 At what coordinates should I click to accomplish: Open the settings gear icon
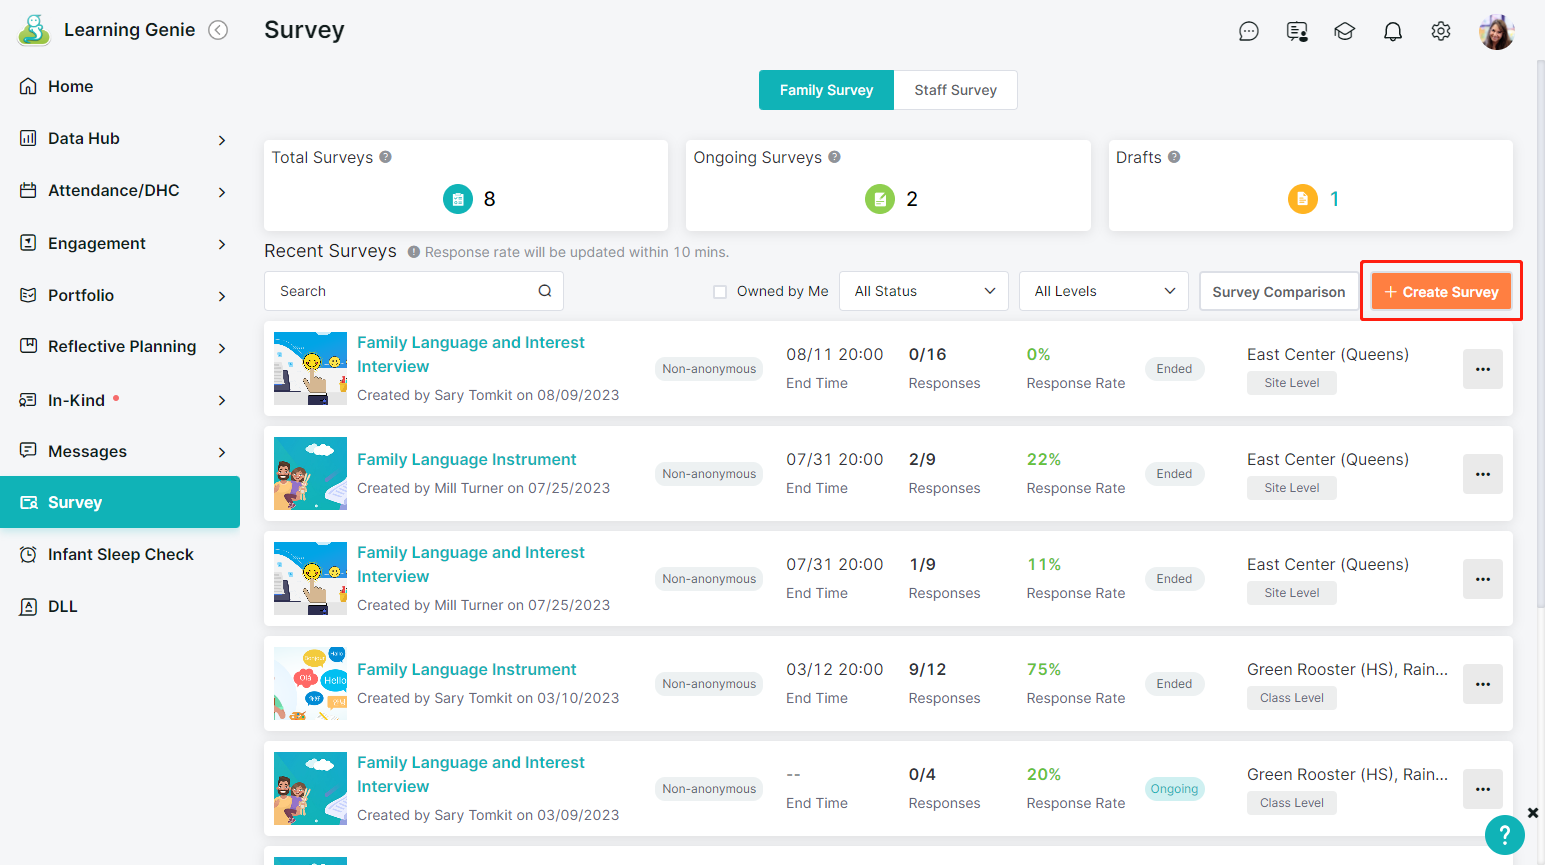[1440, 32]
